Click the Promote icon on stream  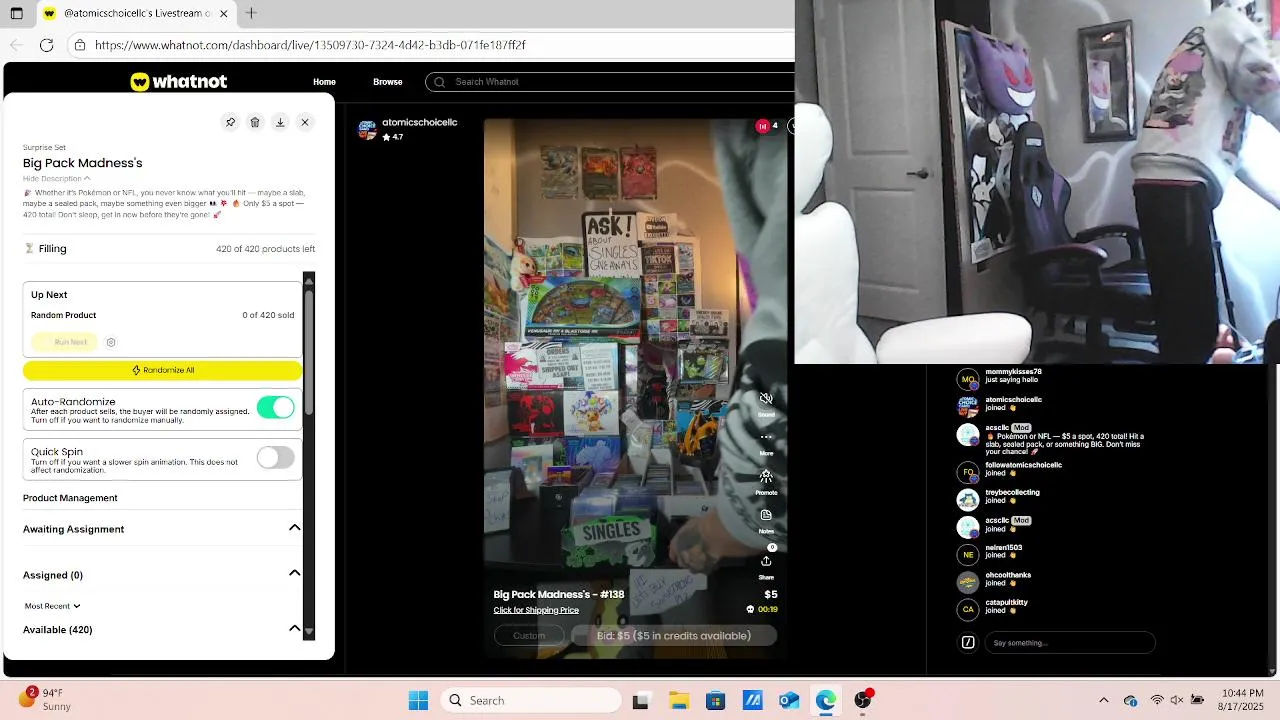pyautogui.click(x=766, y=476)
